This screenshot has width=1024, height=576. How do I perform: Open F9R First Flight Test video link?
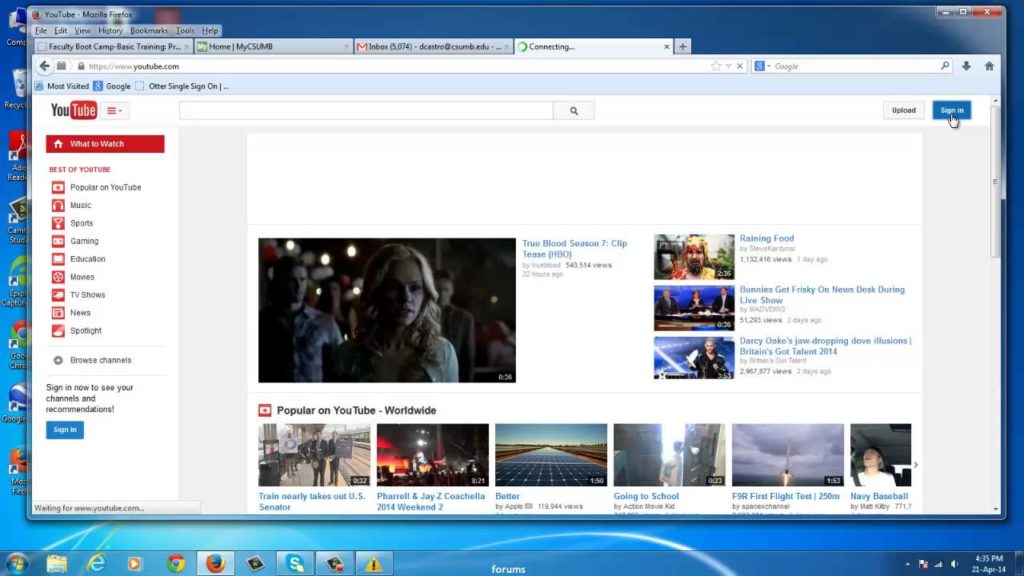[786, 496]
